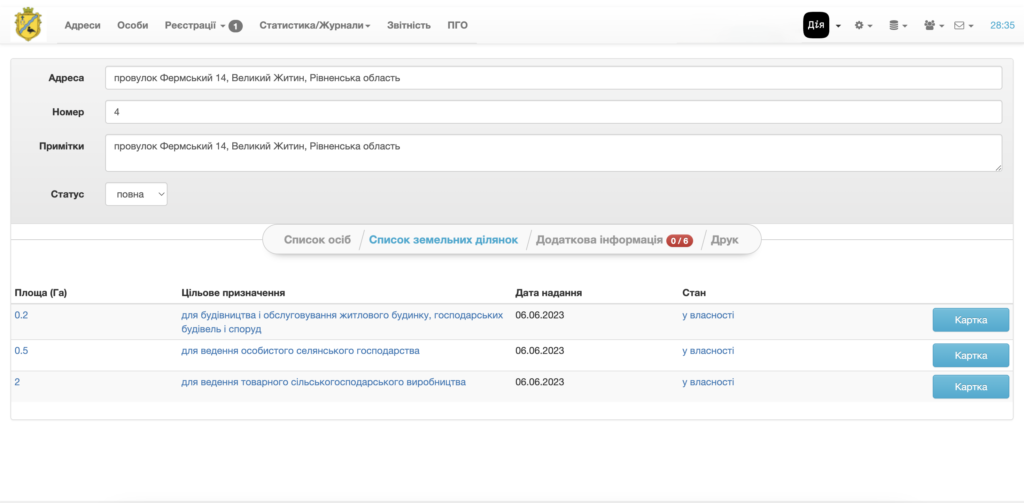Open the для ведення особистого селянського господарства link

pos(300,351)
